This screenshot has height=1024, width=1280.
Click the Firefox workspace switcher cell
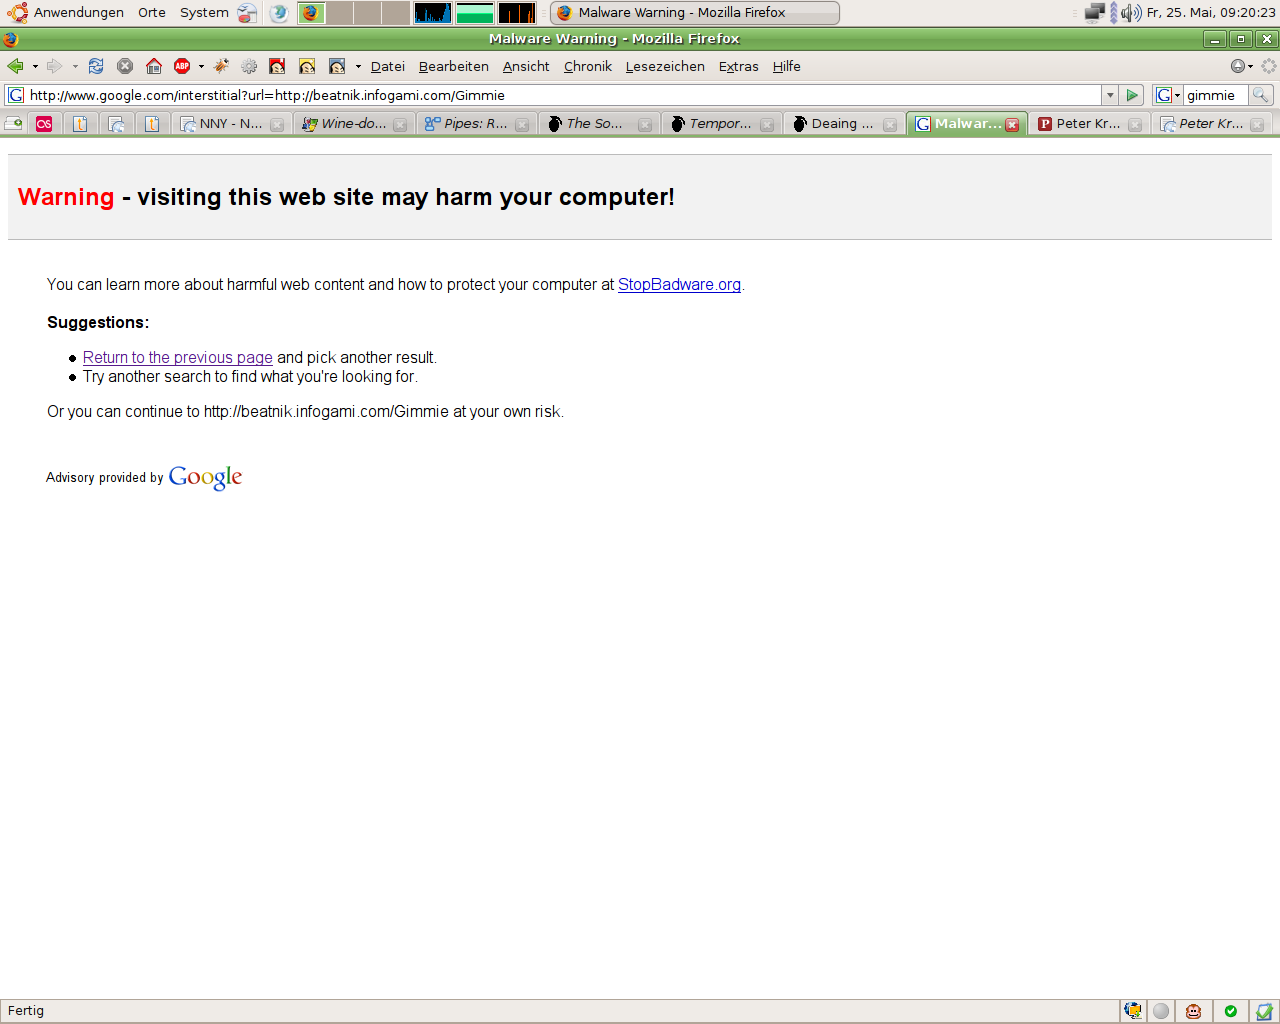tap(311, 13)
